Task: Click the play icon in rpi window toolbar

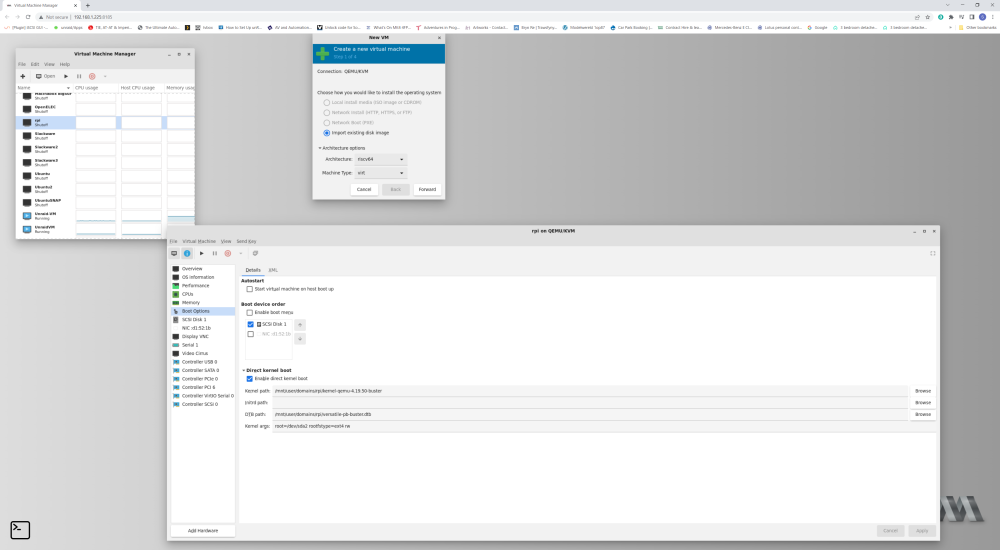Action: pyautogui.click(x=202, y=253)
